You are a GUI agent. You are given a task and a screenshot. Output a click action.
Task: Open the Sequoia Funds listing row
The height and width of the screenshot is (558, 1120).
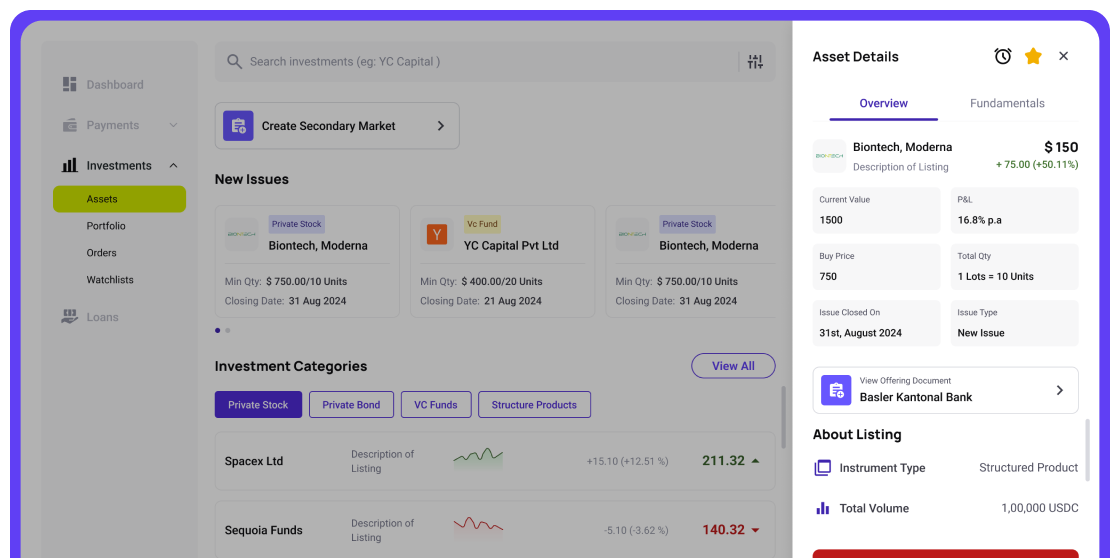[495, 529]
